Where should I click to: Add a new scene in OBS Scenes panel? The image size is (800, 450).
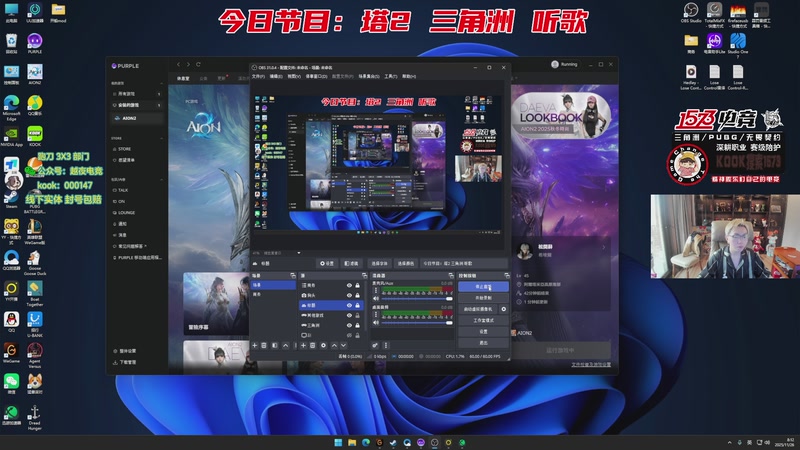[x=255, y=345]
